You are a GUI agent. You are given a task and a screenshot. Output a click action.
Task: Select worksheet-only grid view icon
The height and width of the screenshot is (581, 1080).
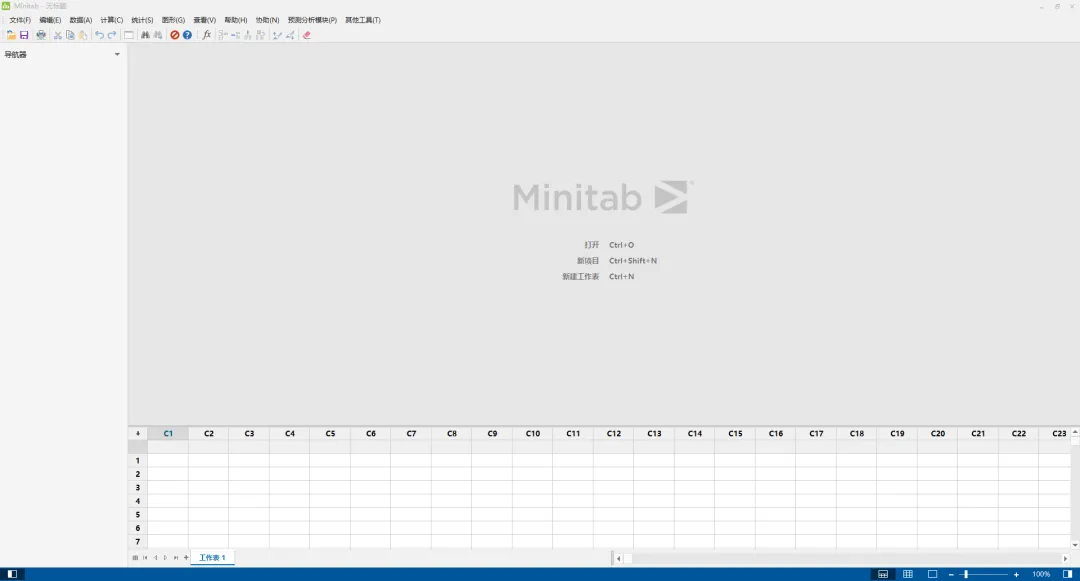(x=908, y=574)
